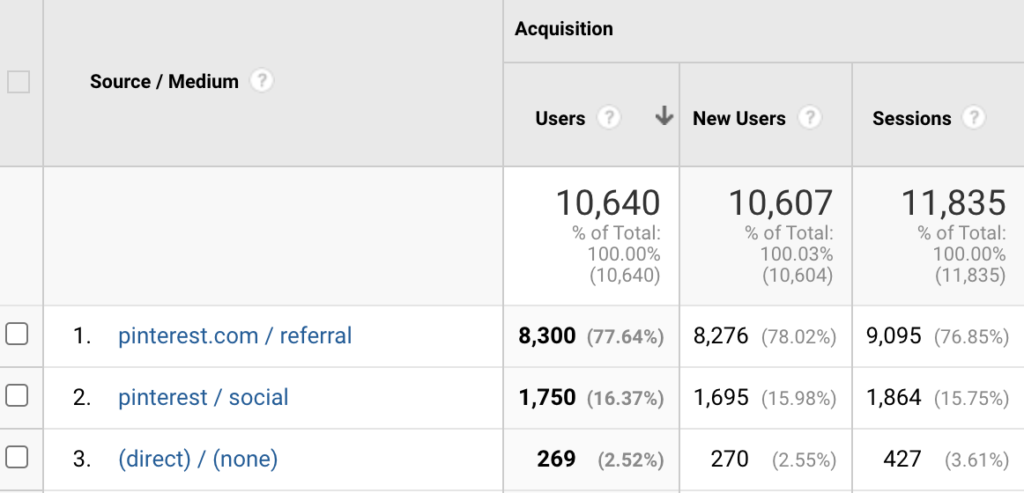1024x493 pixels.
Task: Open the (direct) / (none) link
Action: pyautogui.click(x=198, y=459)
